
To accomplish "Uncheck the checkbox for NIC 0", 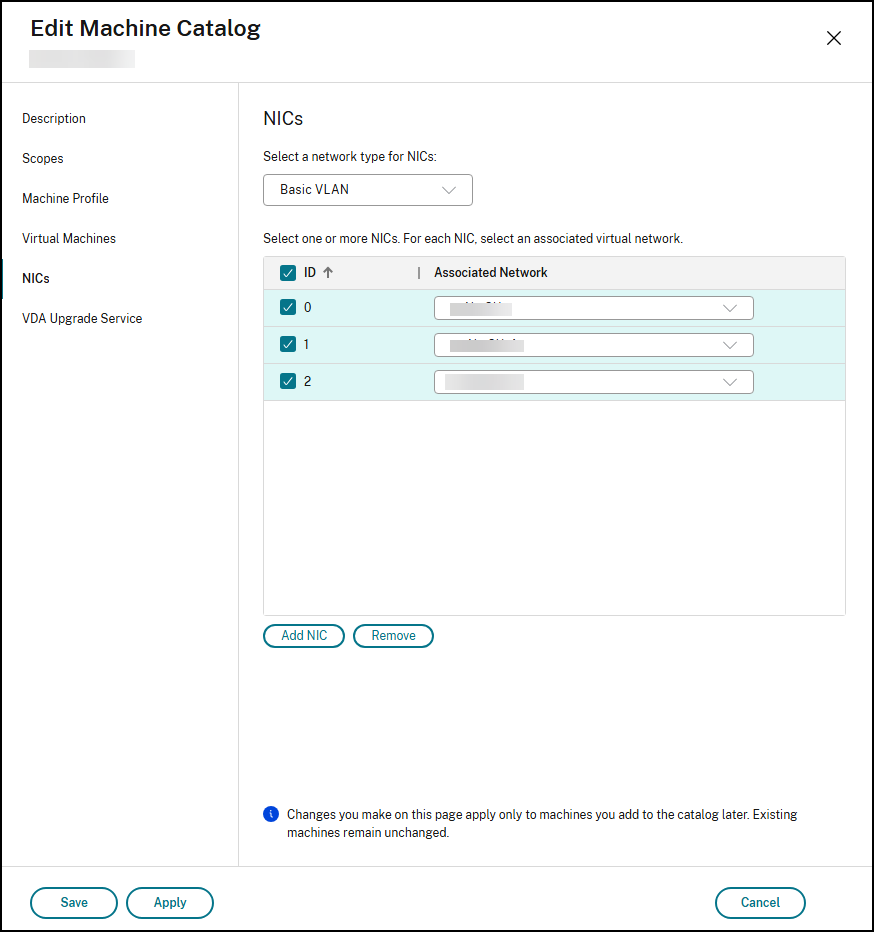I will coord(288,307).
